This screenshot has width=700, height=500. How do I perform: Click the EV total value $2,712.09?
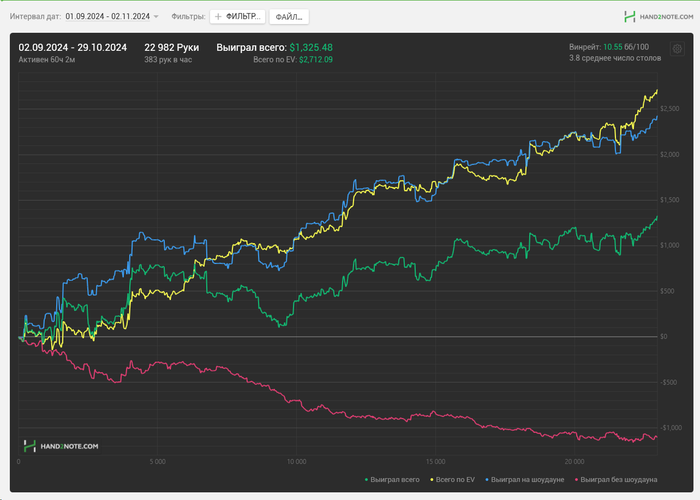[x=316, y=59]
